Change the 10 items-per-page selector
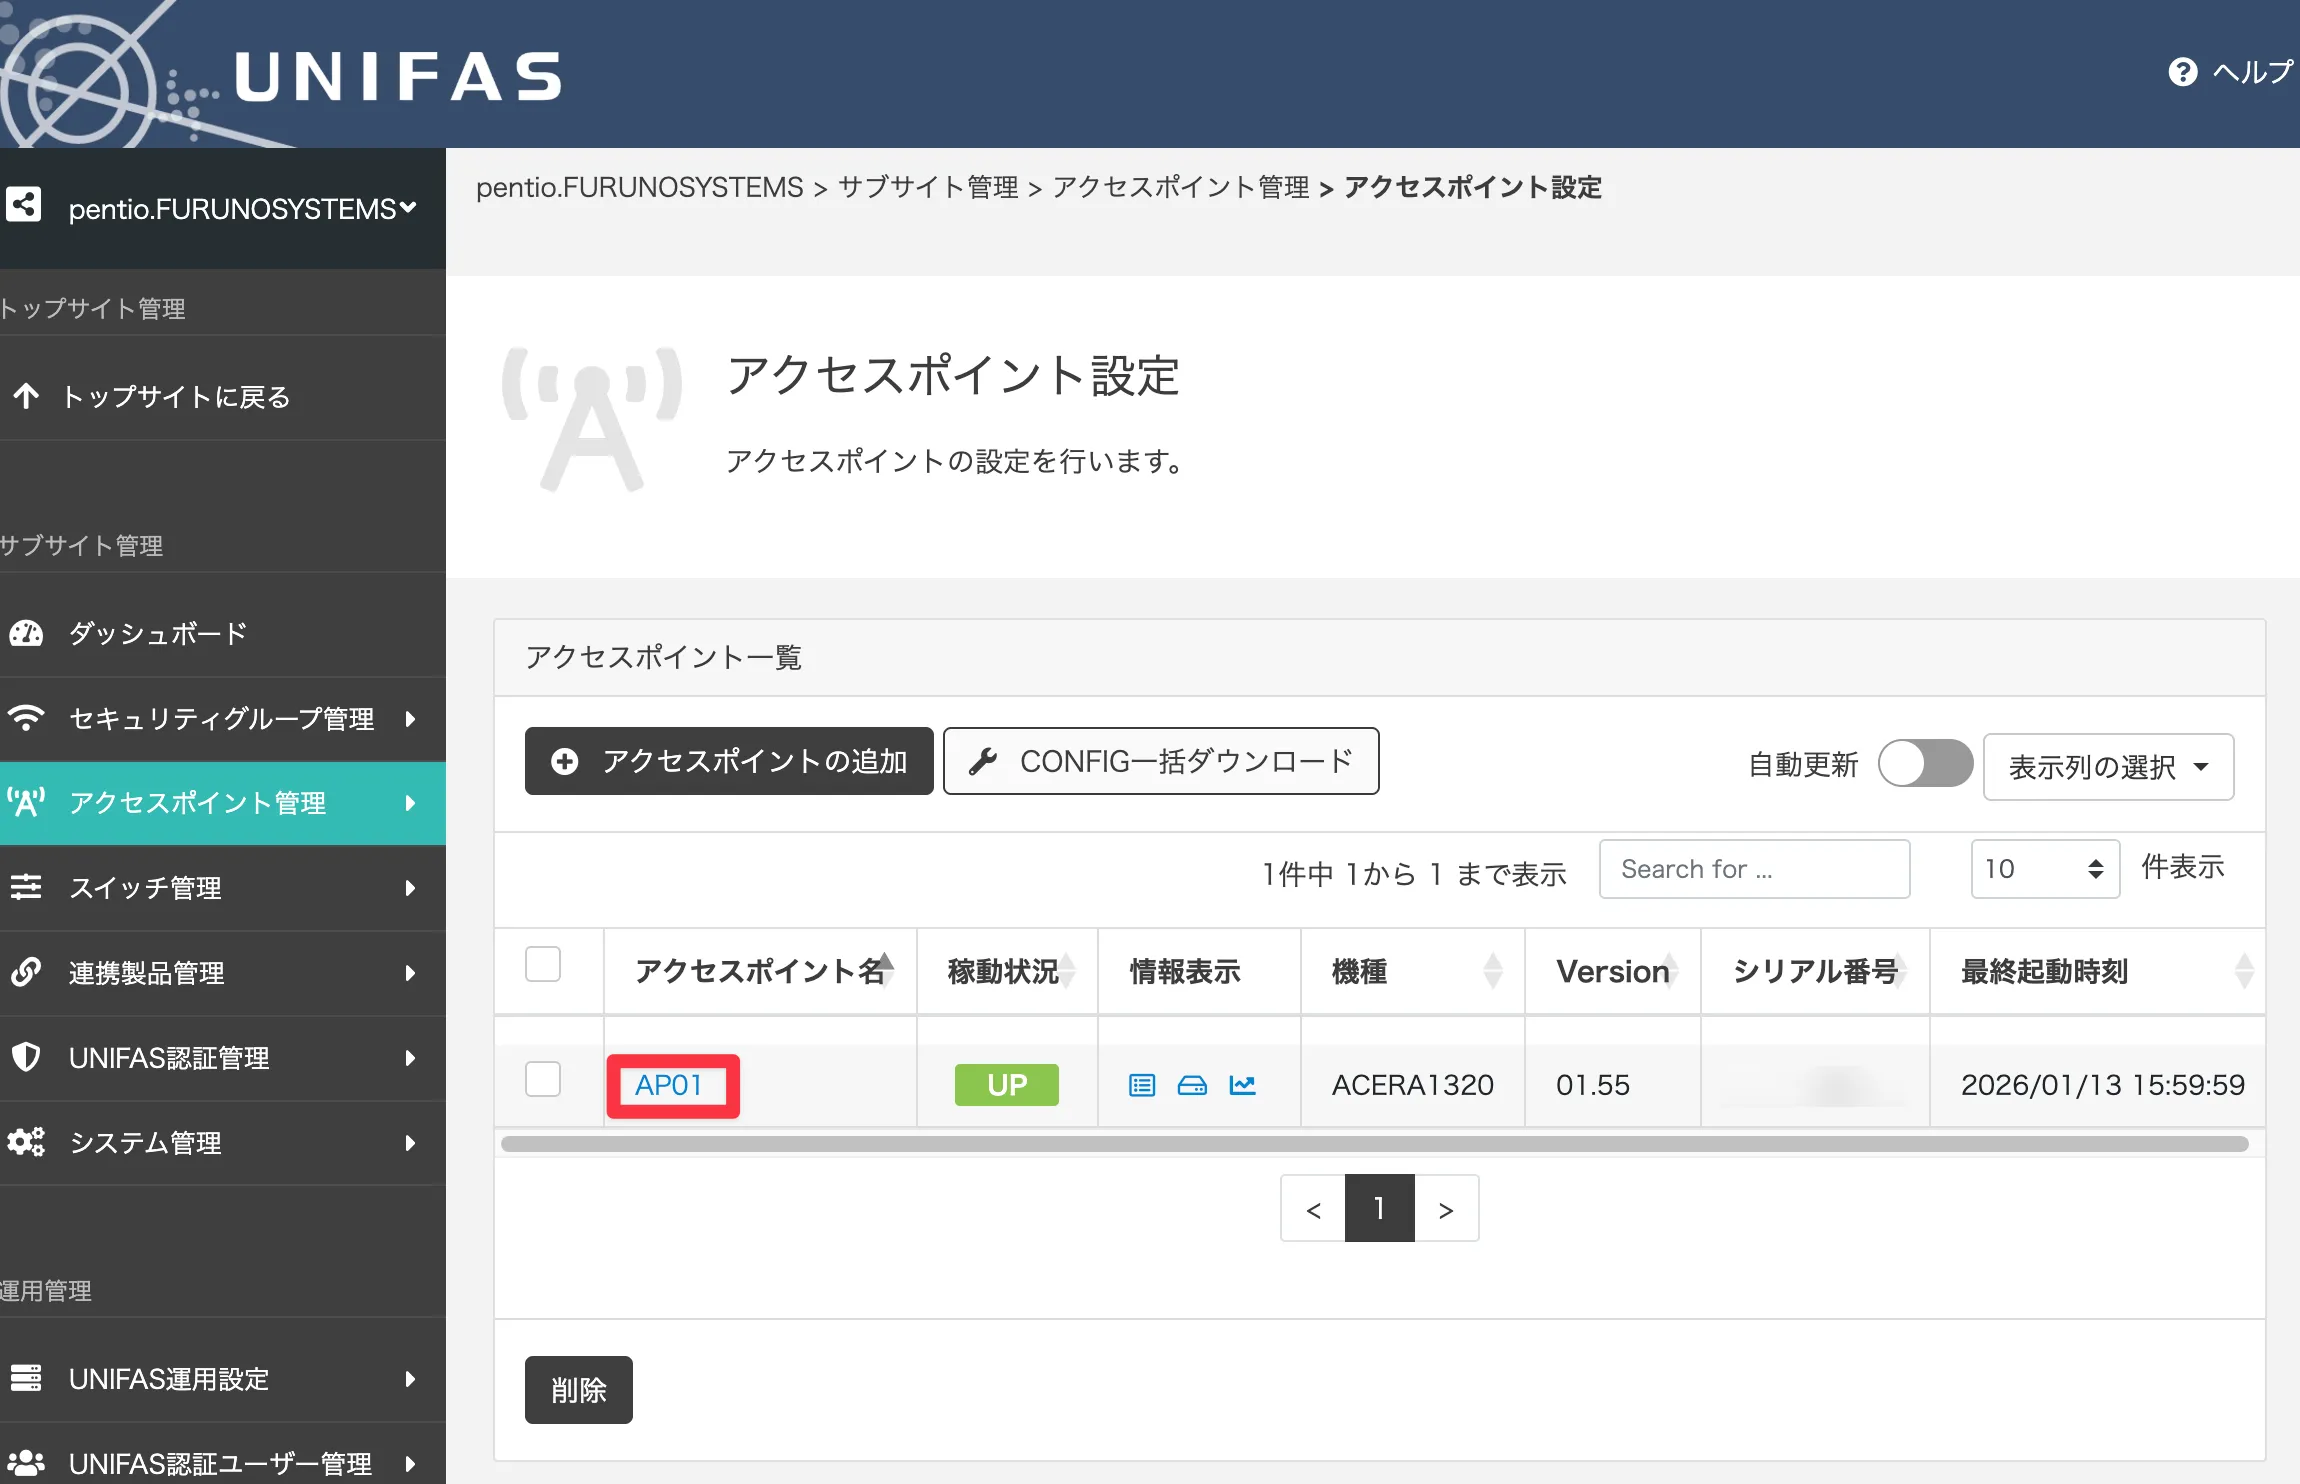Image resolution: width=2300 pixels, height=1484 pixels. (x=2044, y=869)
